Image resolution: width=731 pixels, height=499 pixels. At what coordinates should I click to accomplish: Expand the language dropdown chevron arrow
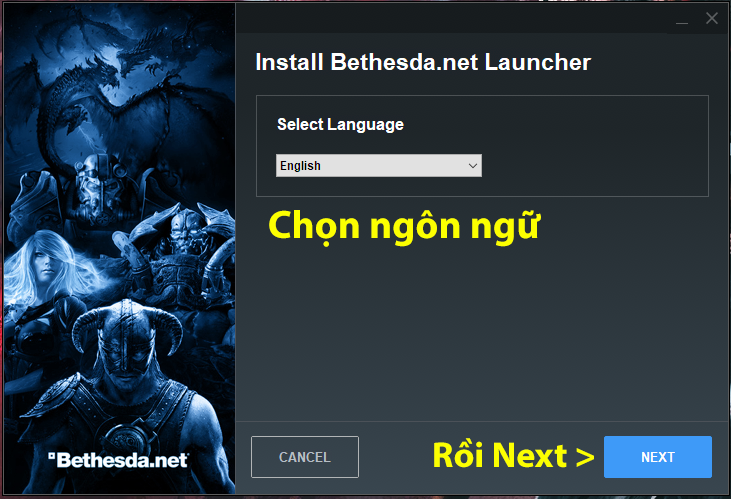pyautogui.click(x=472, y=166)
